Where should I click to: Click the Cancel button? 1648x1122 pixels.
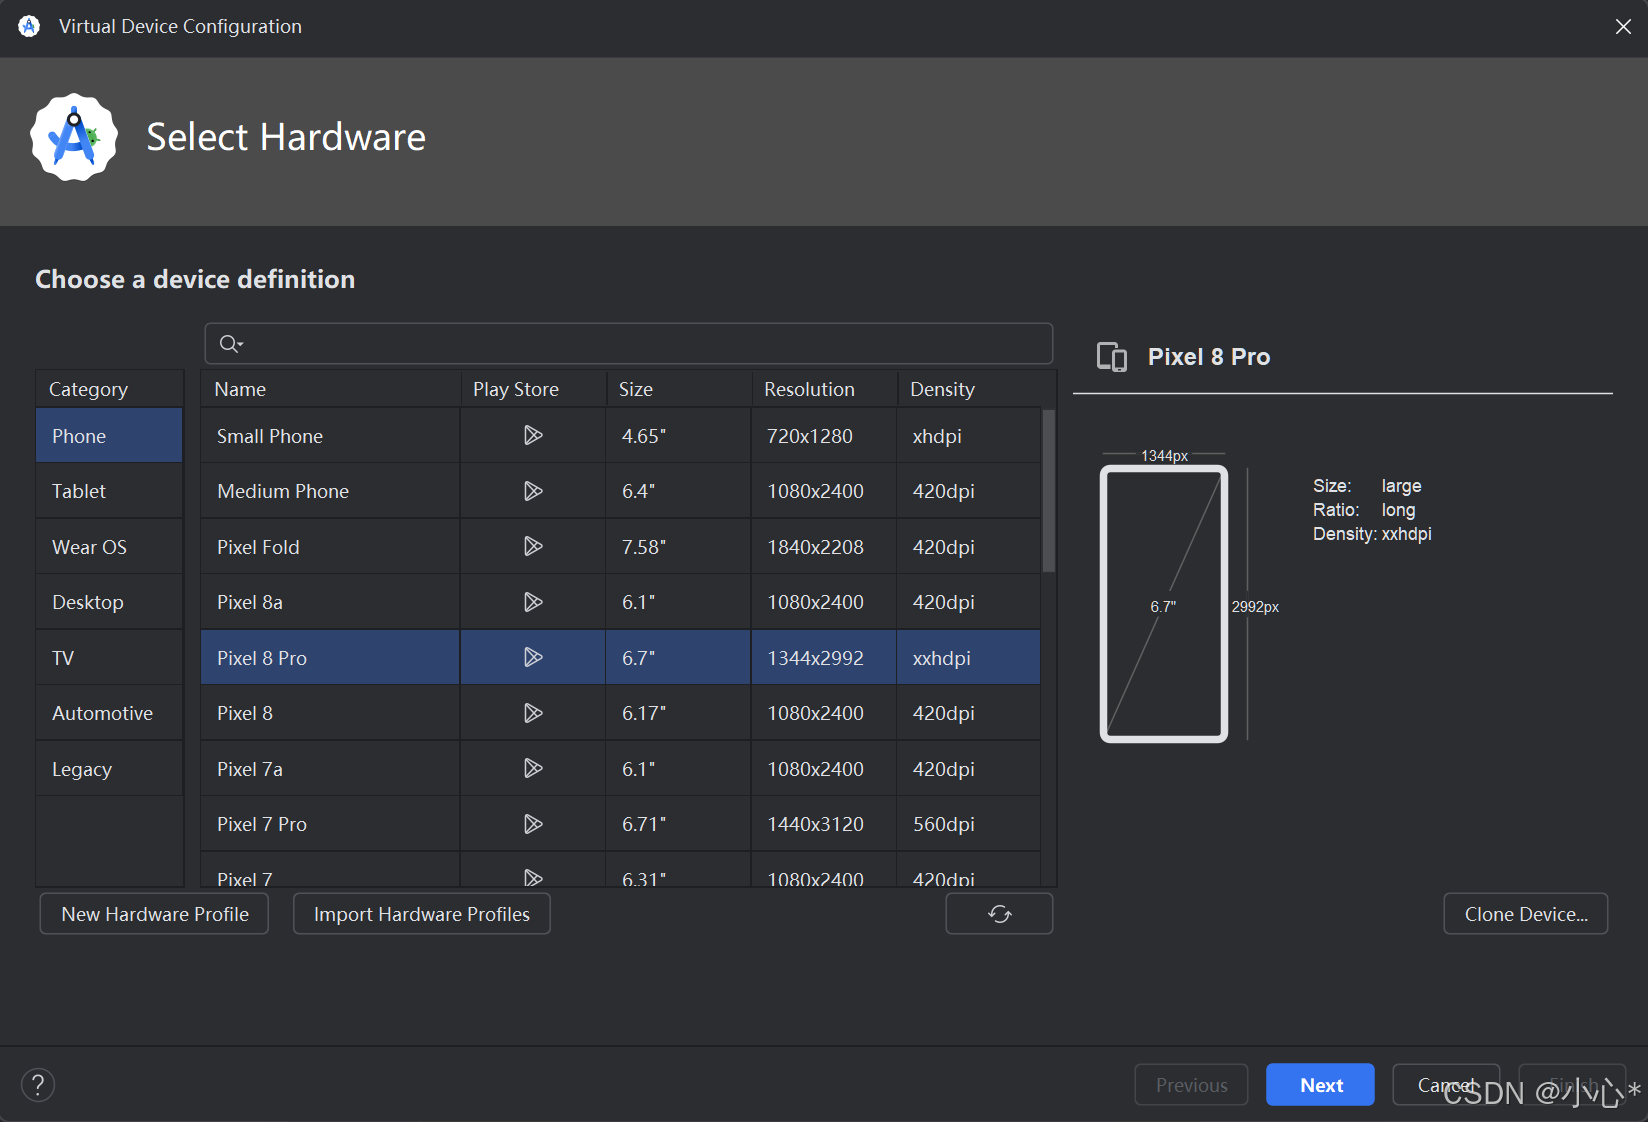1446,1085
